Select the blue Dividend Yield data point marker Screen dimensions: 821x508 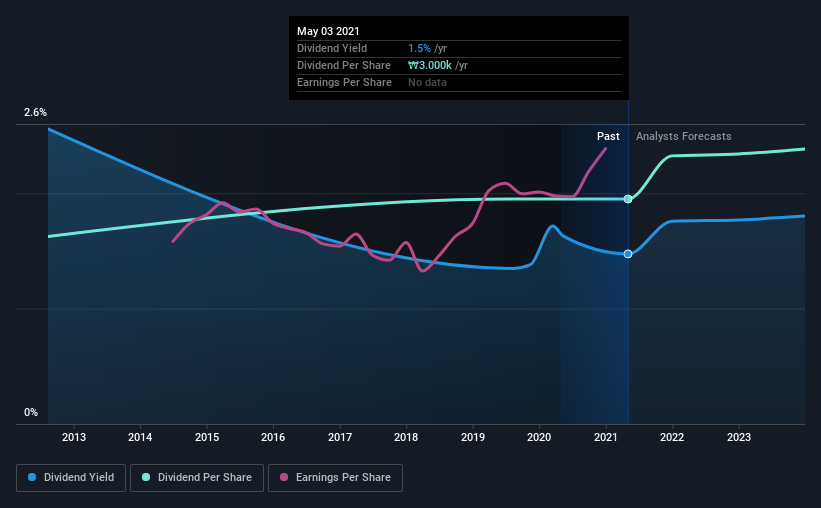point(628,254)
